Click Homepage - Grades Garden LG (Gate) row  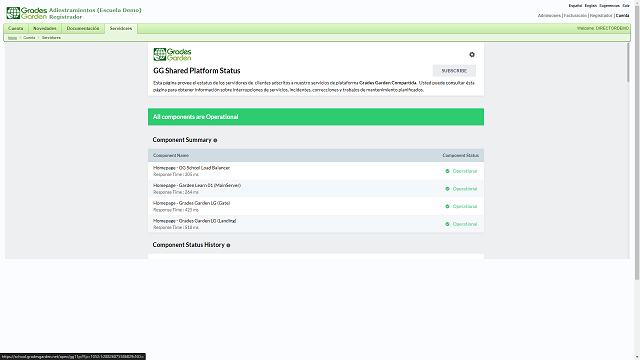tap(316, 207)
